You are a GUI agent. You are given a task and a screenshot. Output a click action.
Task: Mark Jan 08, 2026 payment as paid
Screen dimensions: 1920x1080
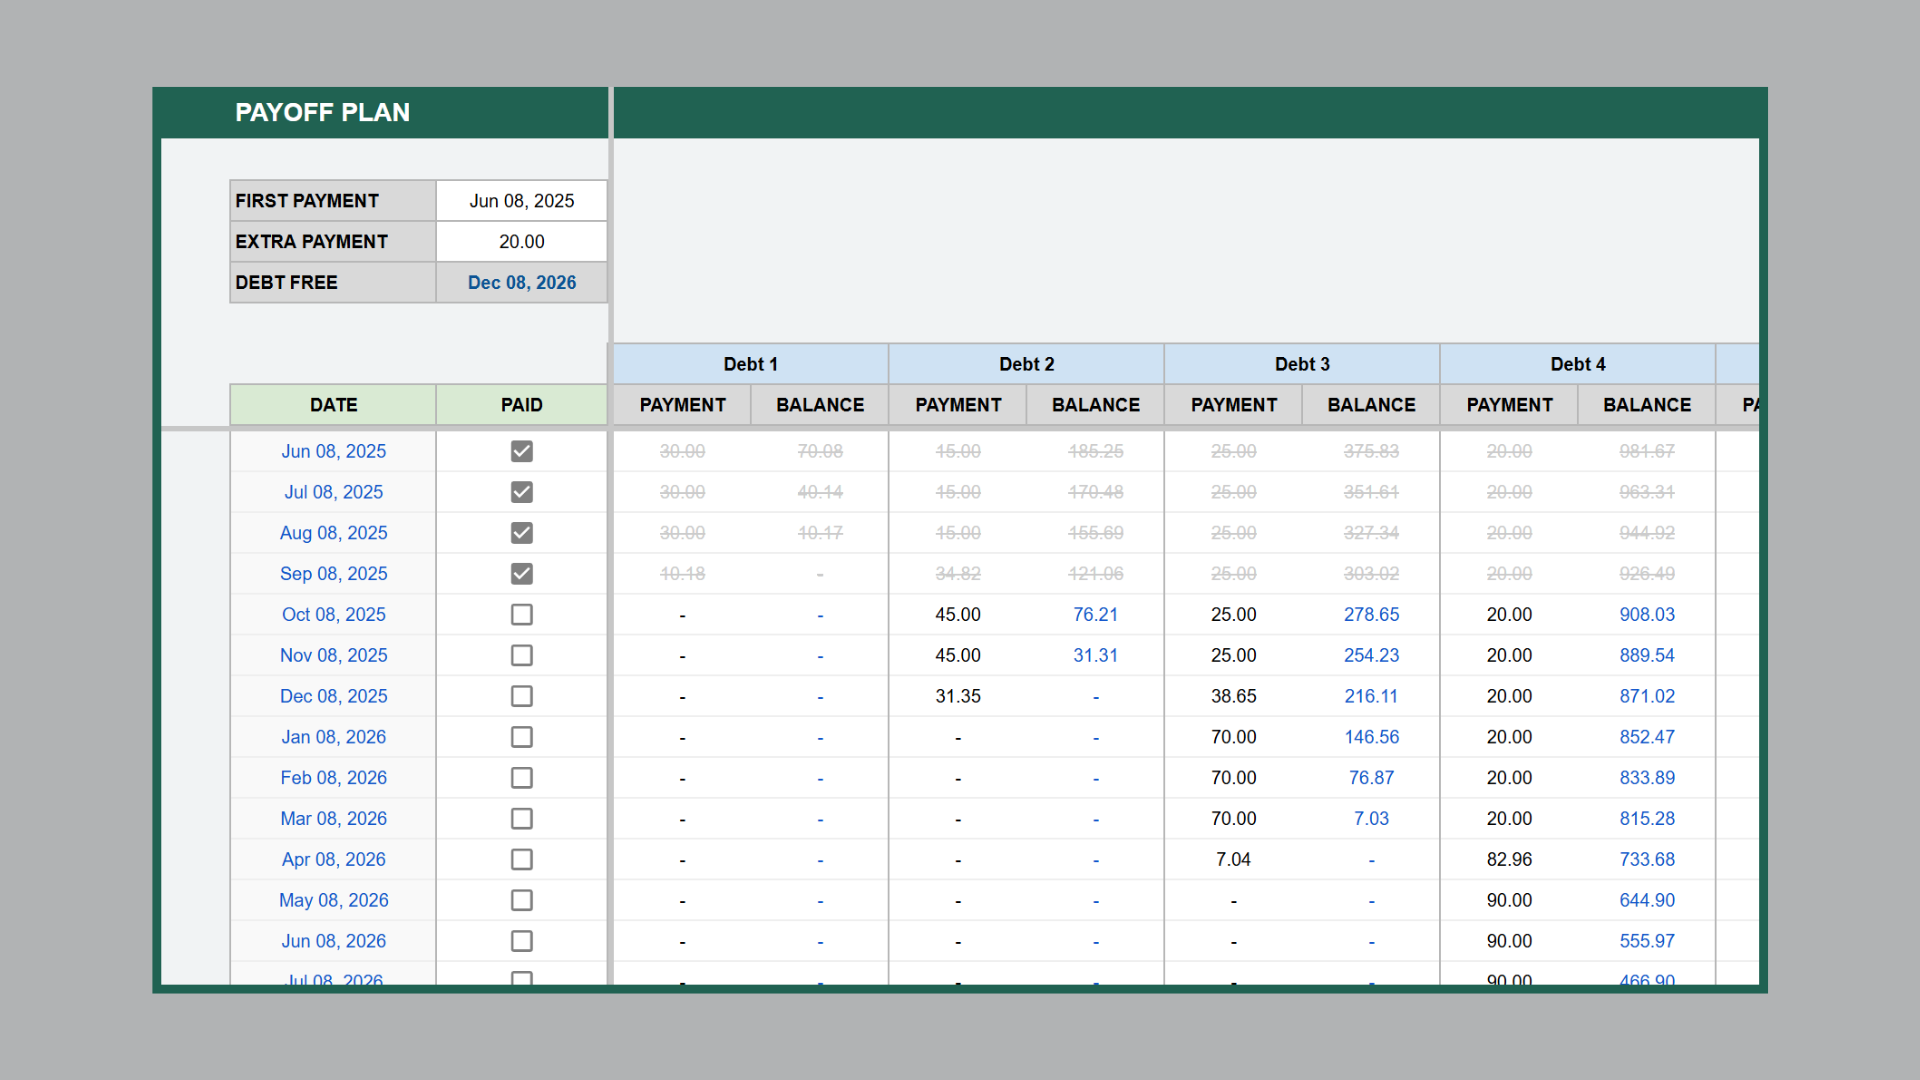point(521,737)
